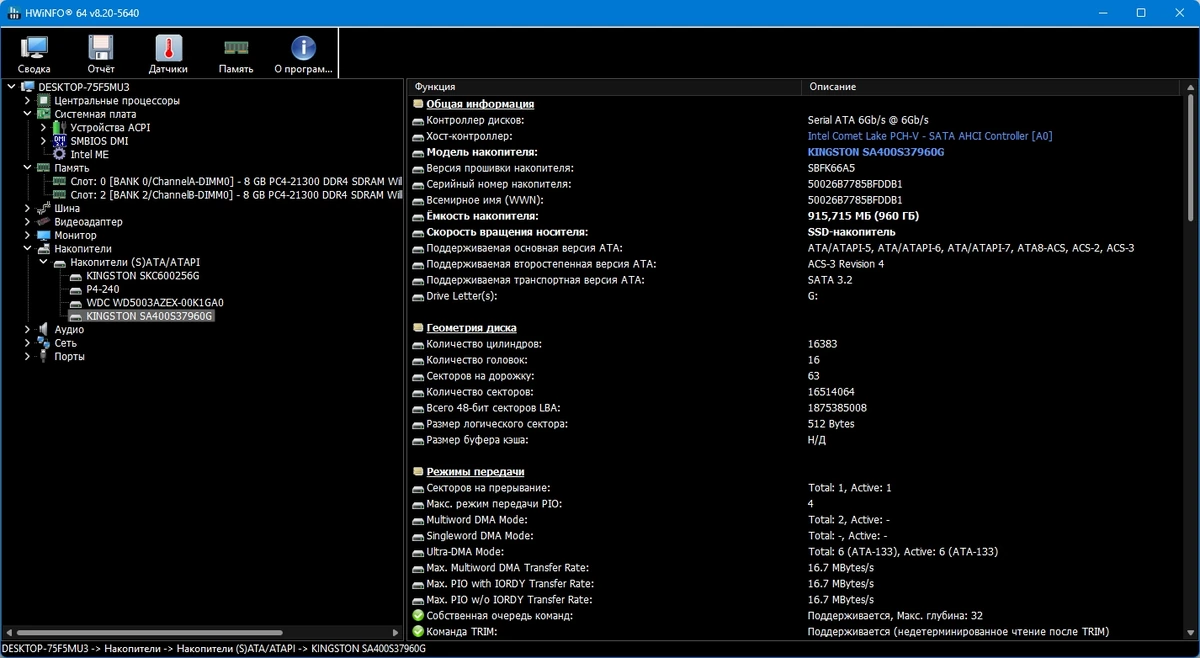This screenshot has width=1200, height=658.
Task: Expand the SMBIOS DMI node
Action: (43, 141)
